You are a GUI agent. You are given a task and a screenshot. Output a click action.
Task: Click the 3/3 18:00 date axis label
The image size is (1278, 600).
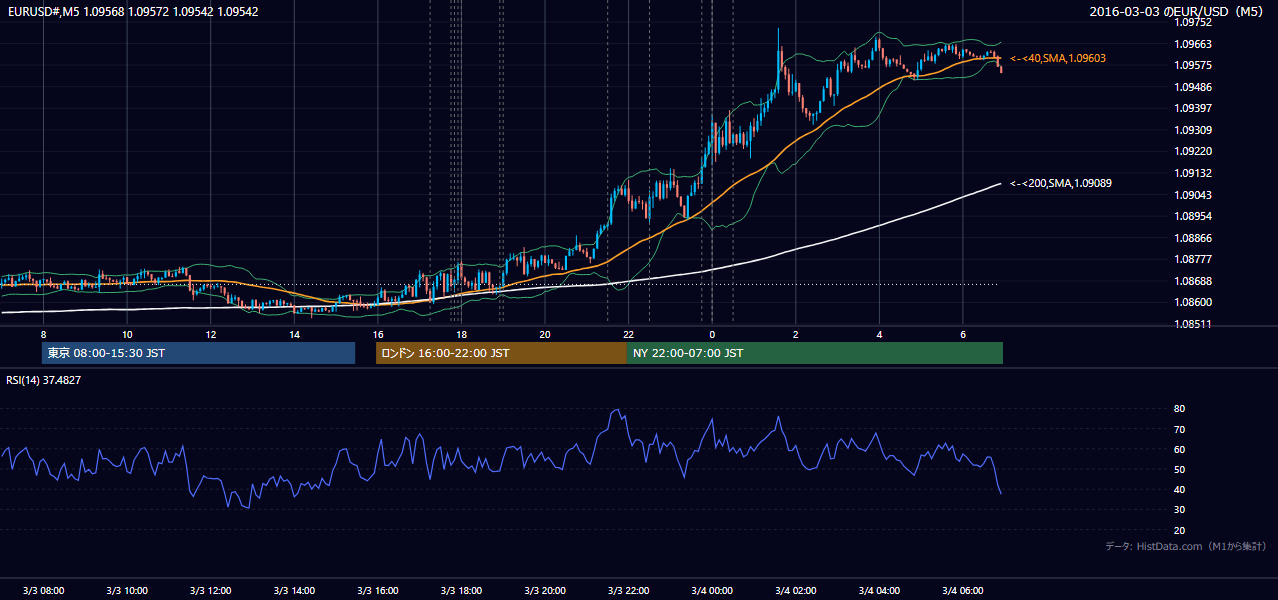pos(462,590)
